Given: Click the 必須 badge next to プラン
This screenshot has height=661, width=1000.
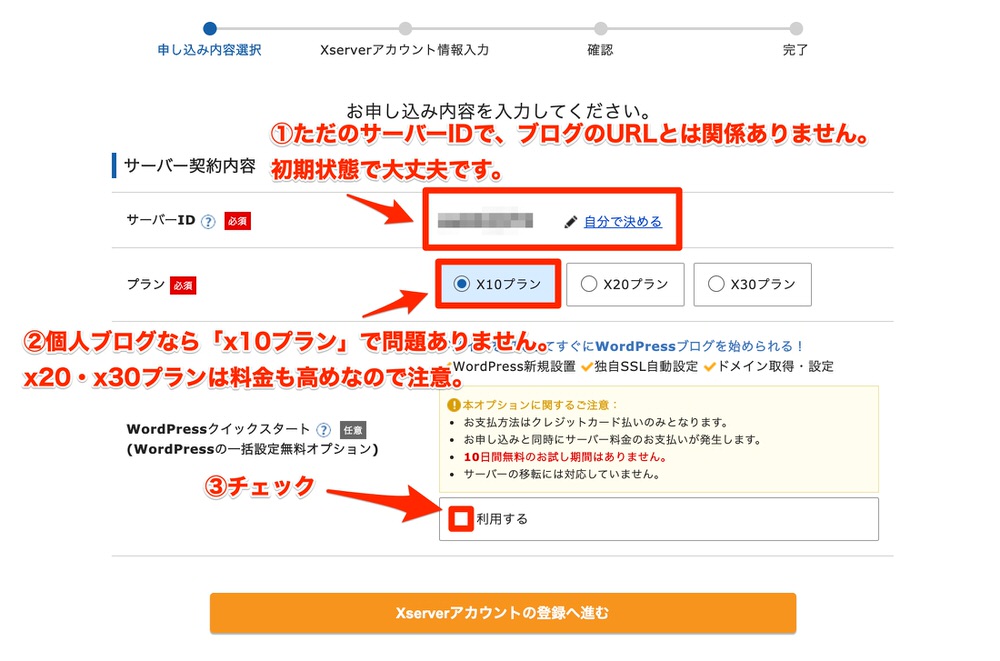Looking at the screenshot, I should [183, 285].
